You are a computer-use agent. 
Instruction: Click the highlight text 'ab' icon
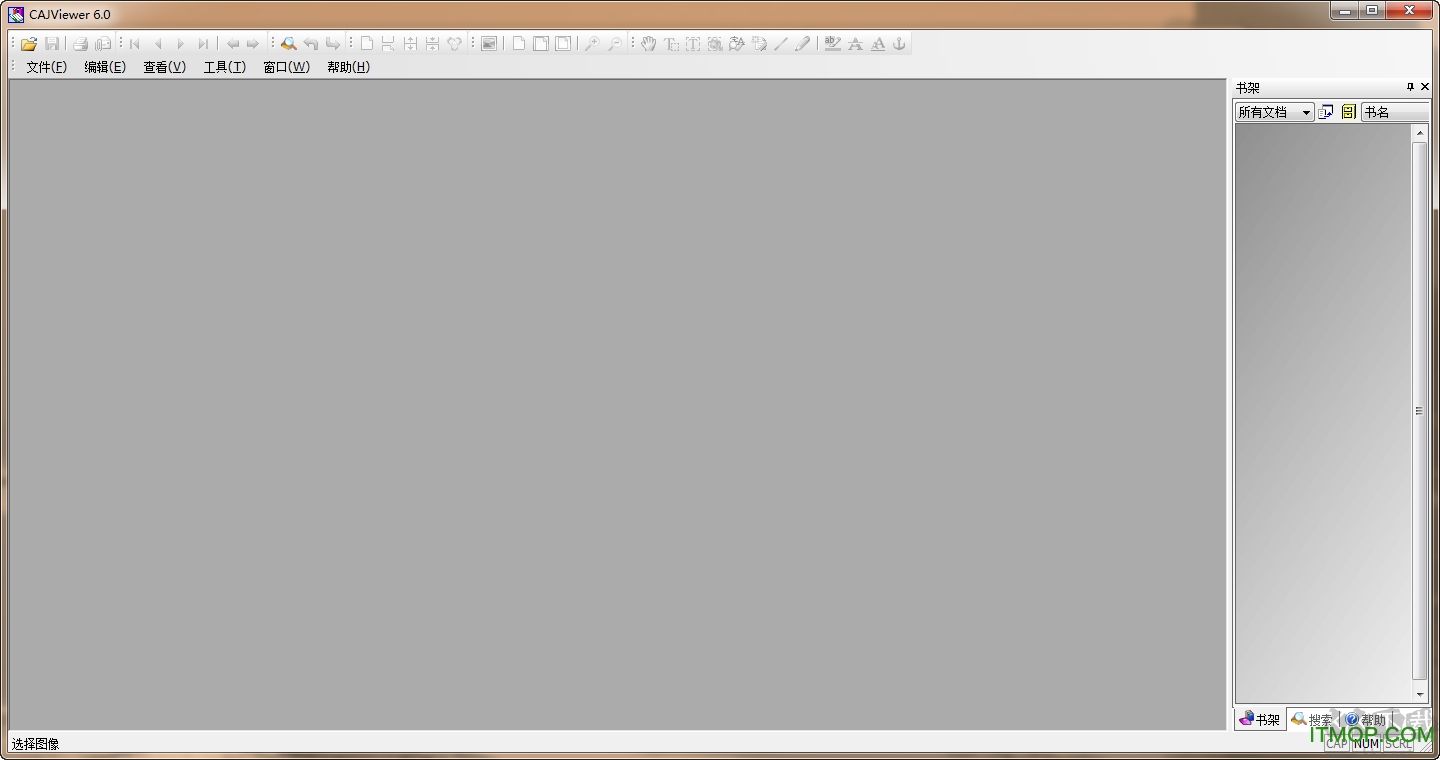click(x=832, y=44)
